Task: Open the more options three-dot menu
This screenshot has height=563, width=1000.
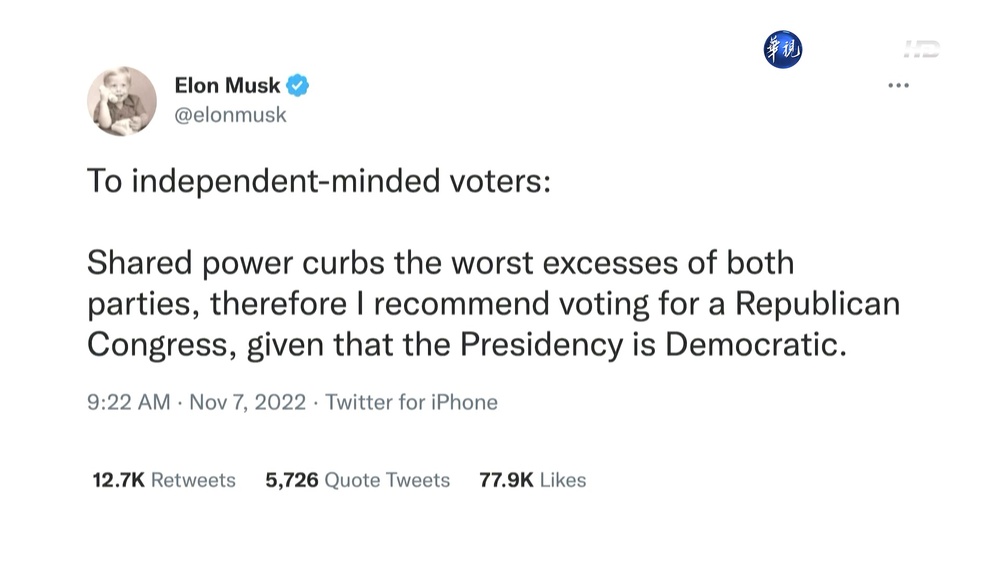Action: pyautogui.click(x=898, y=86)
